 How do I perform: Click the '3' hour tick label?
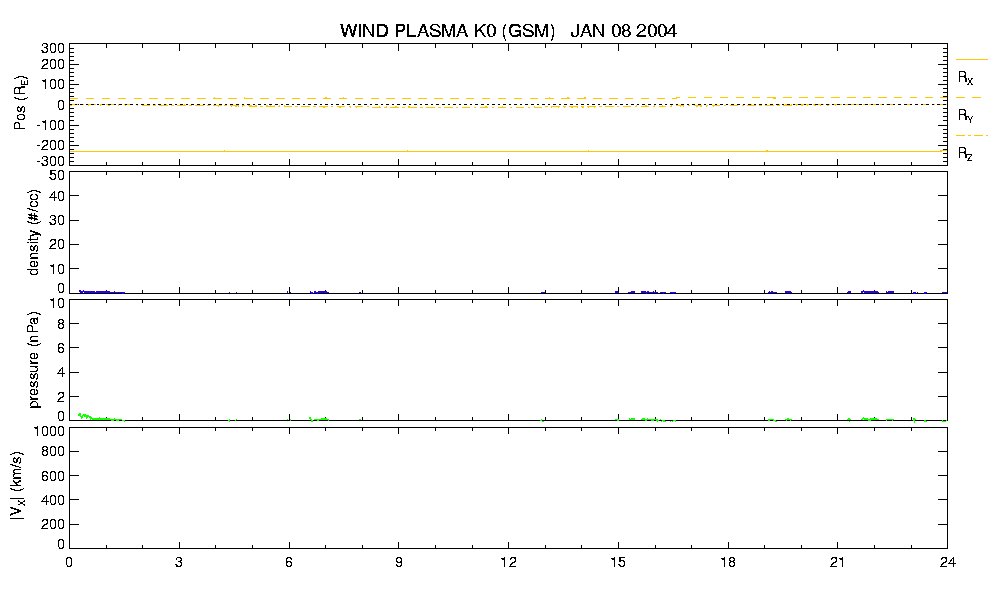pyautogui.click(x=179, y=562)
